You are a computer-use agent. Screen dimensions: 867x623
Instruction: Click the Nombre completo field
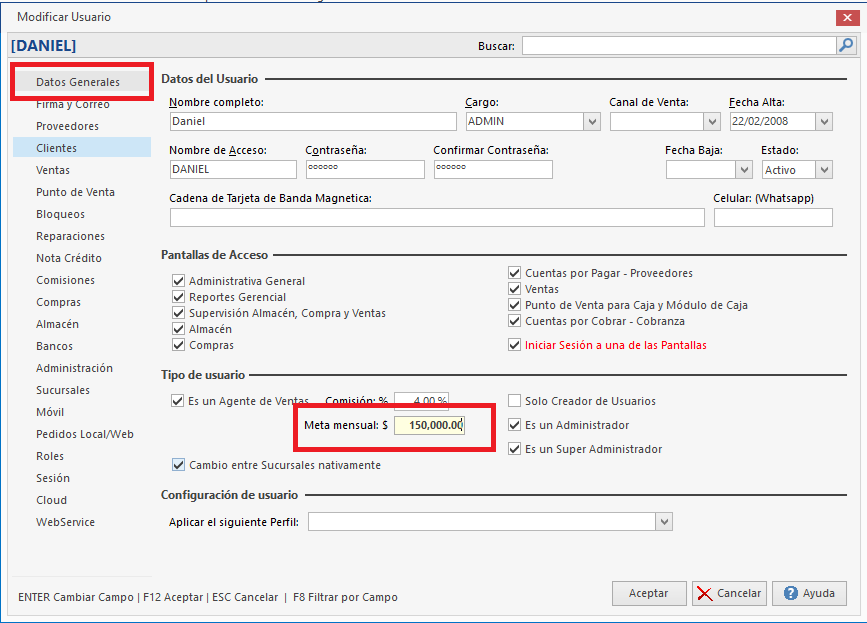click(313, 122)
